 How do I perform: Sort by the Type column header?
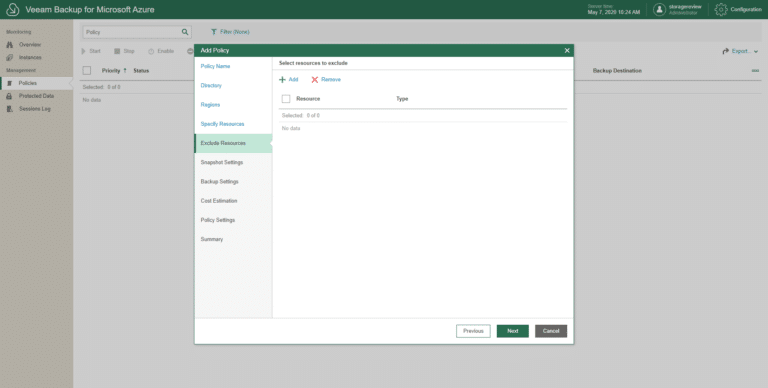[x=402, y=99]
